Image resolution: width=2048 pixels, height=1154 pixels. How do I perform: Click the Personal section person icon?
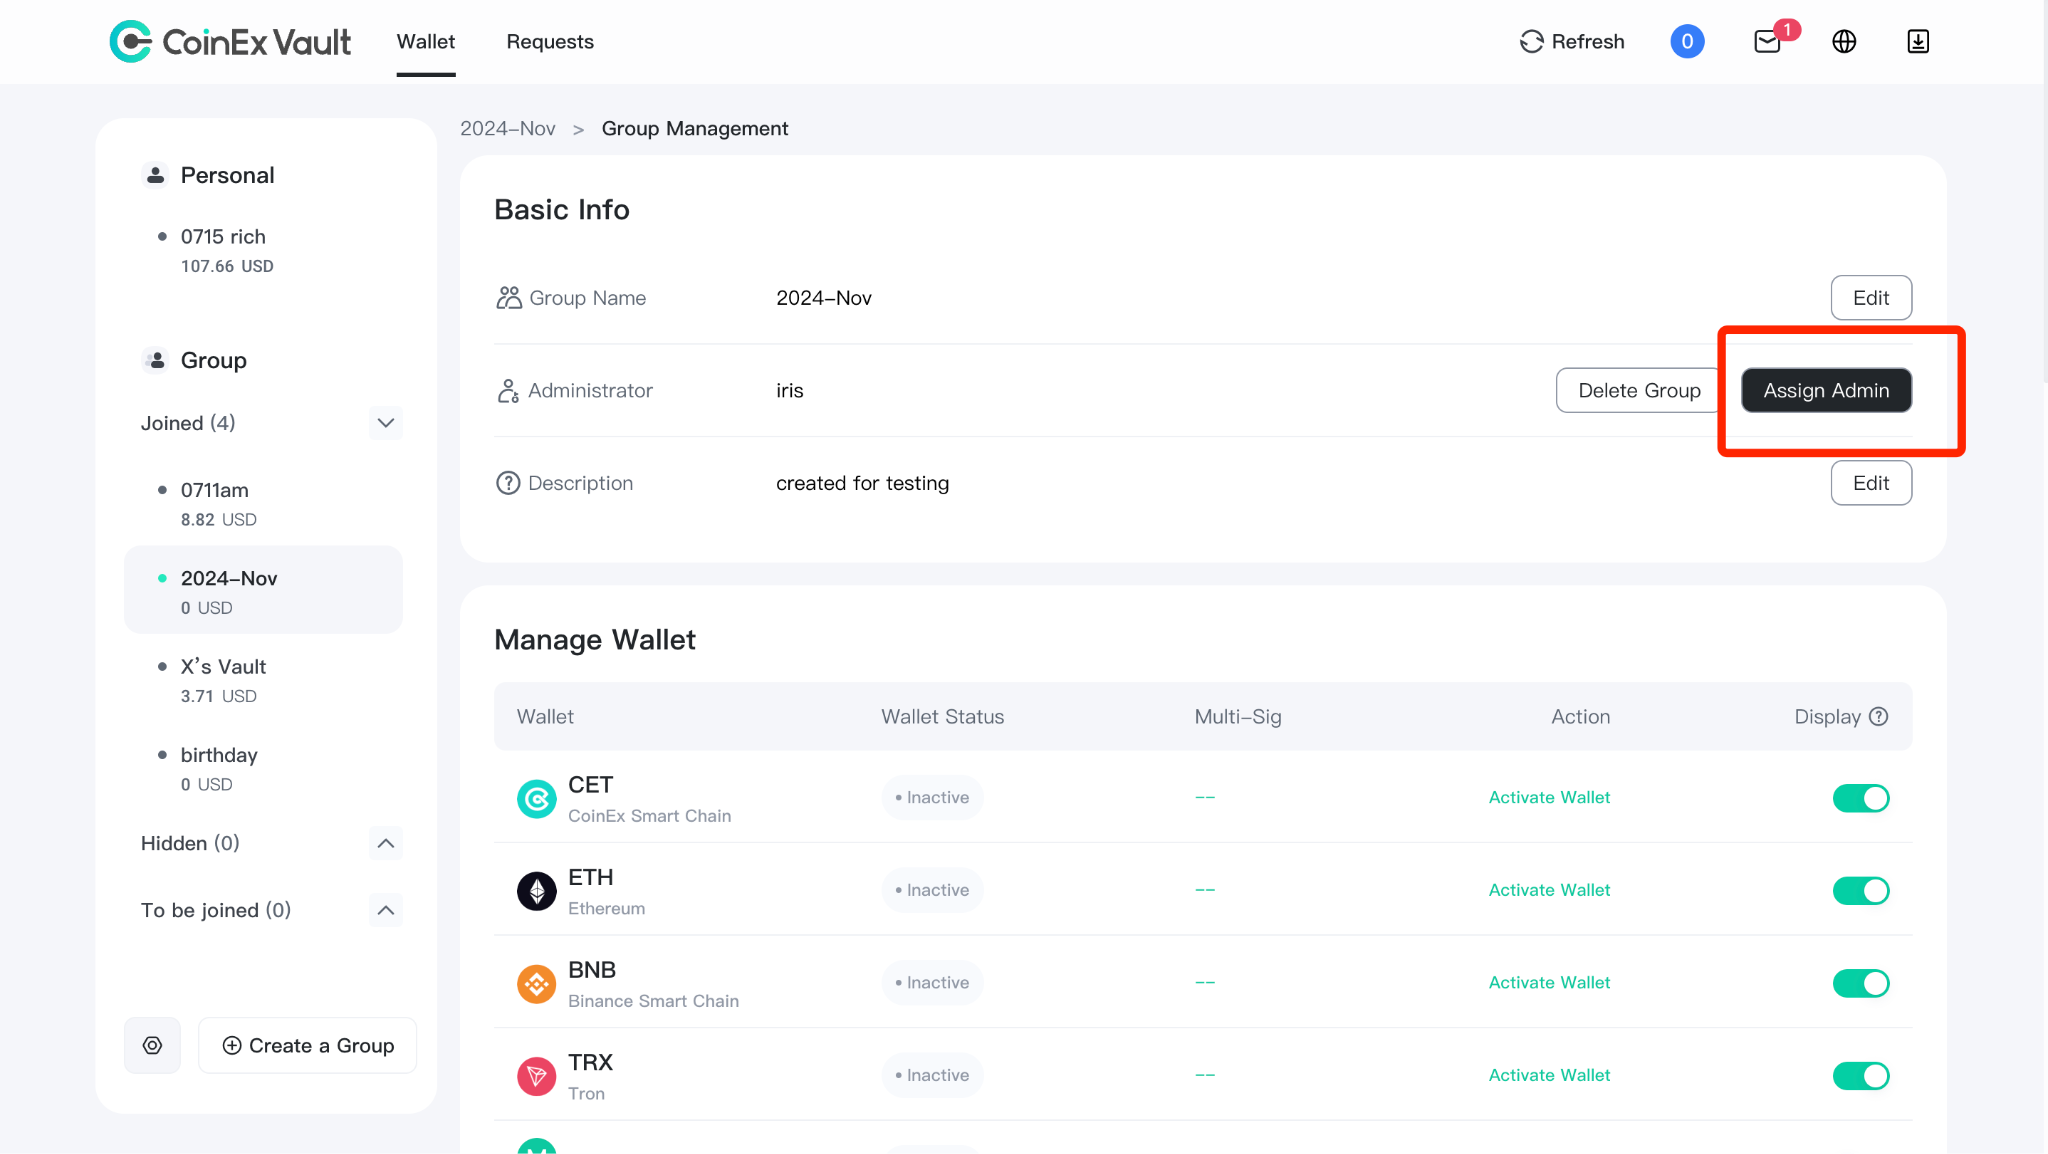155,175
